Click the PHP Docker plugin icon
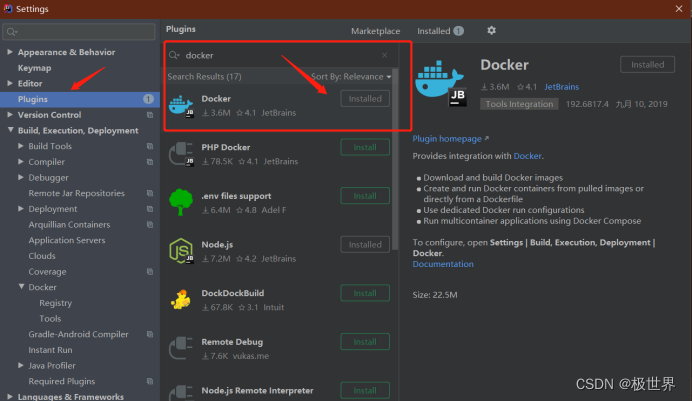This screenshot has height=401, width=692. (x=181, y=154)
